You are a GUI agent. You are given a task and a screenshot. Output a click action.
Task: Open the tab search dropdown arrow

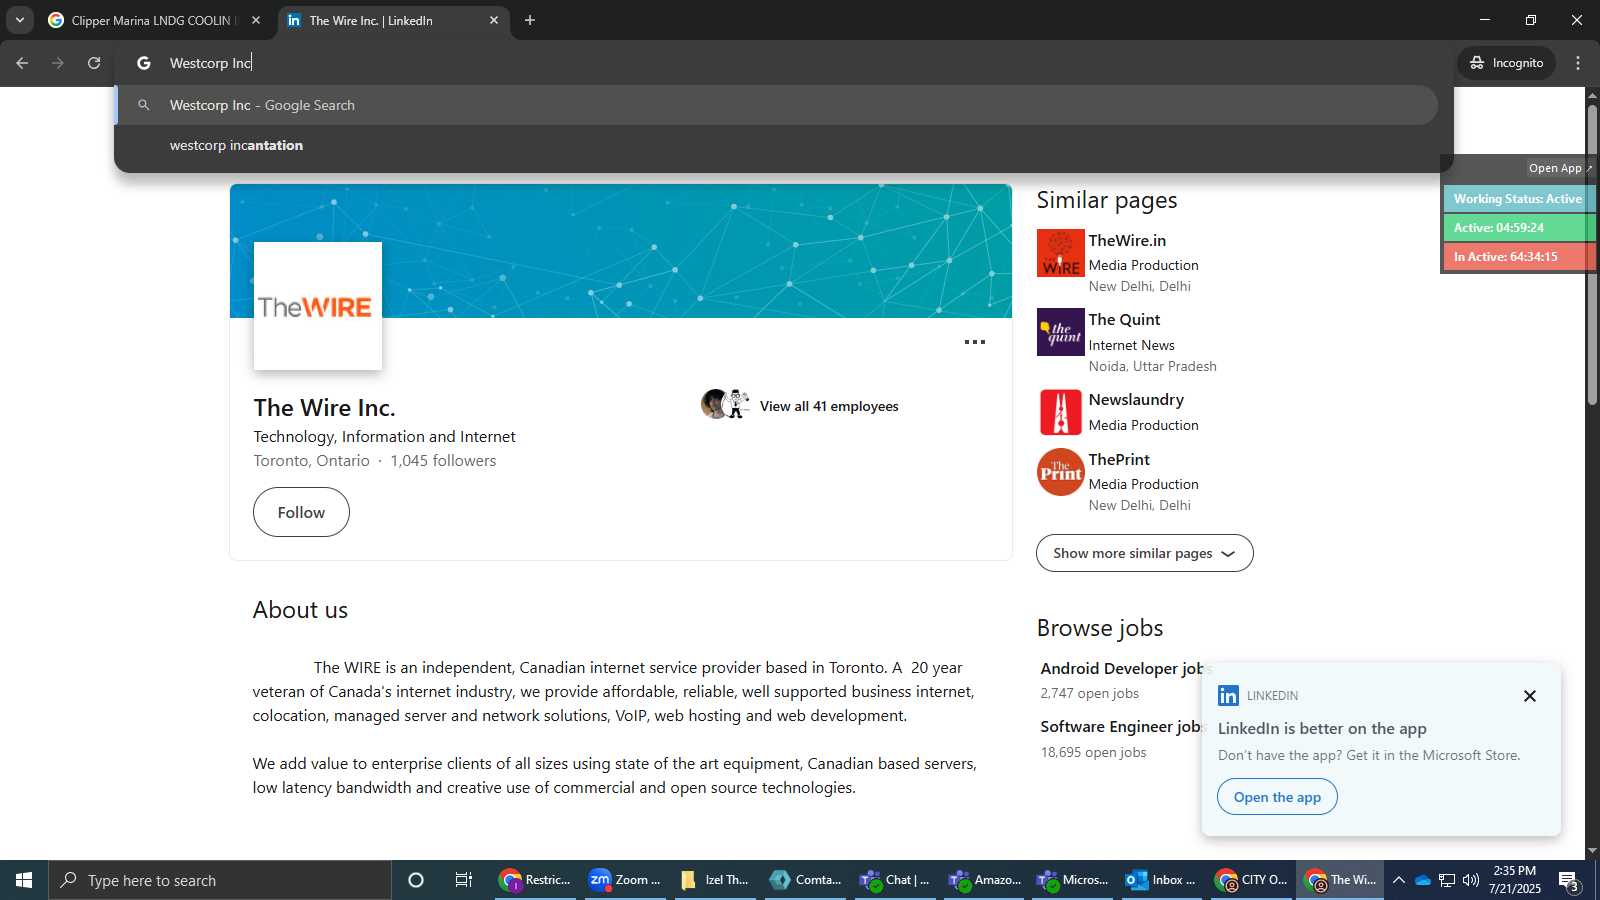[19, 20]
